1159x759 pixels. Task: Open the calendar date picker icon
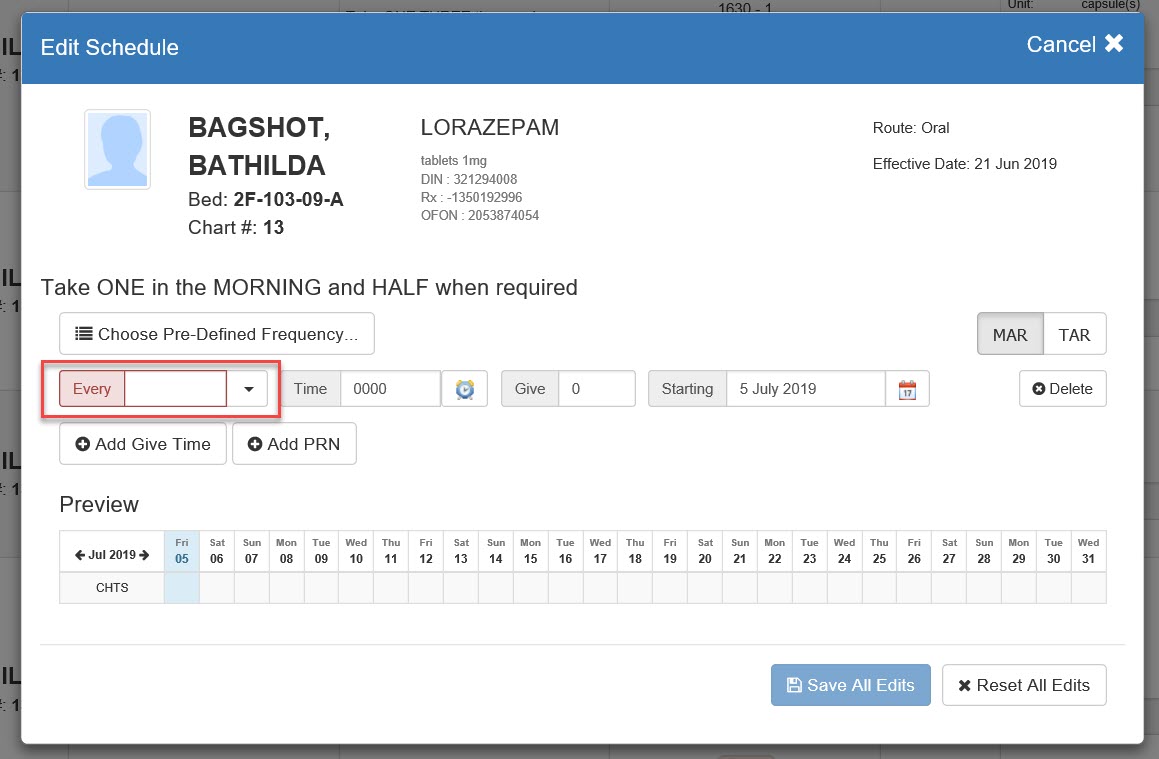click(x=907, y=389)
